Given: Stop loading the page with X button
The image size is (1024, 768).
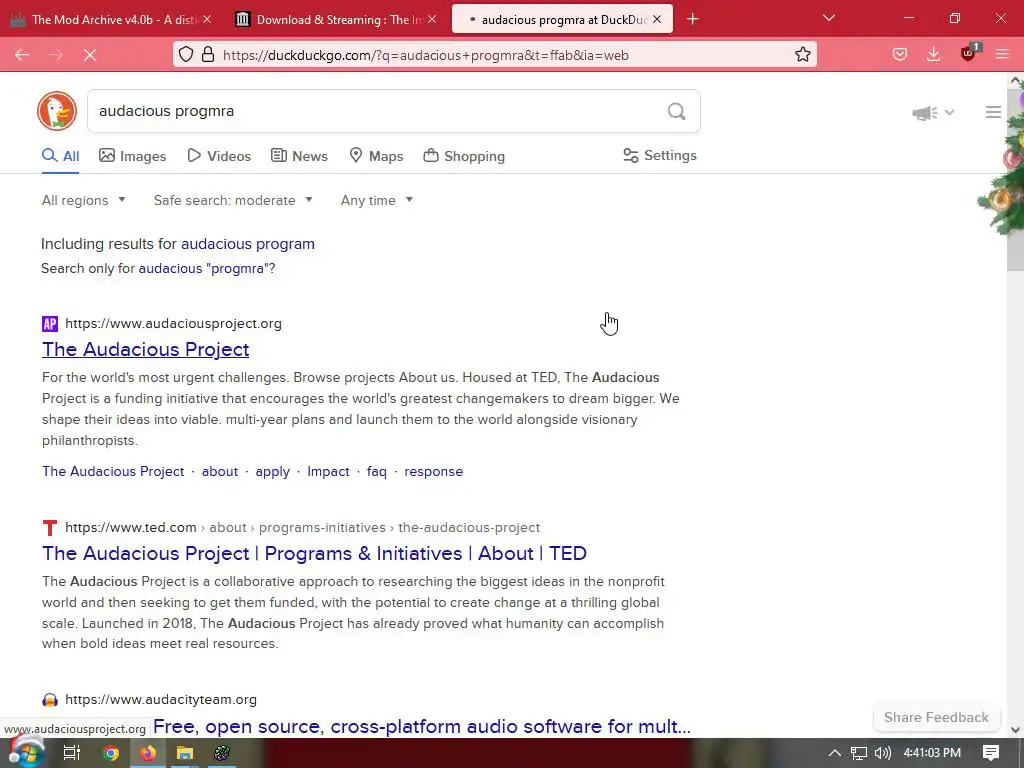Looking at the screenshot, I should pyautogui.click(x=90, y=55).
